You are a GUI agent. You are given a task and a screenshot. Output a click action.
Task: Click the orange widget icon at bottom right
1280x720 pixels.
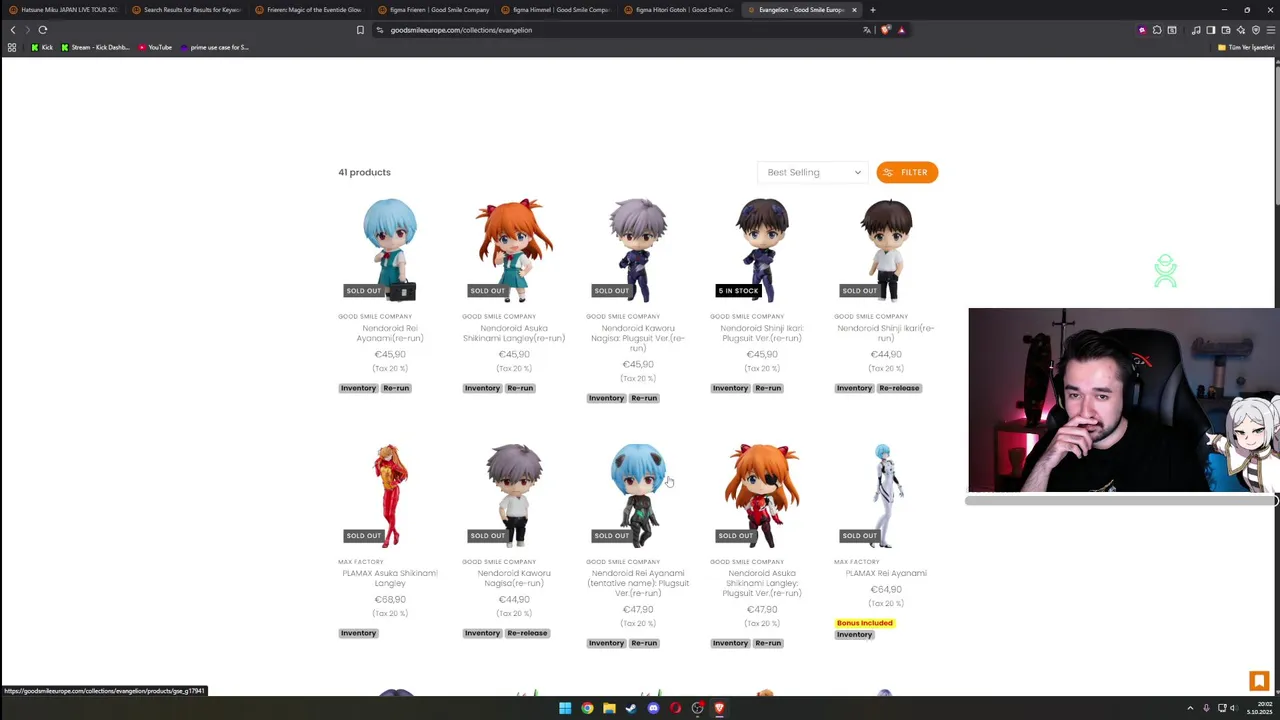(1259, 681)
